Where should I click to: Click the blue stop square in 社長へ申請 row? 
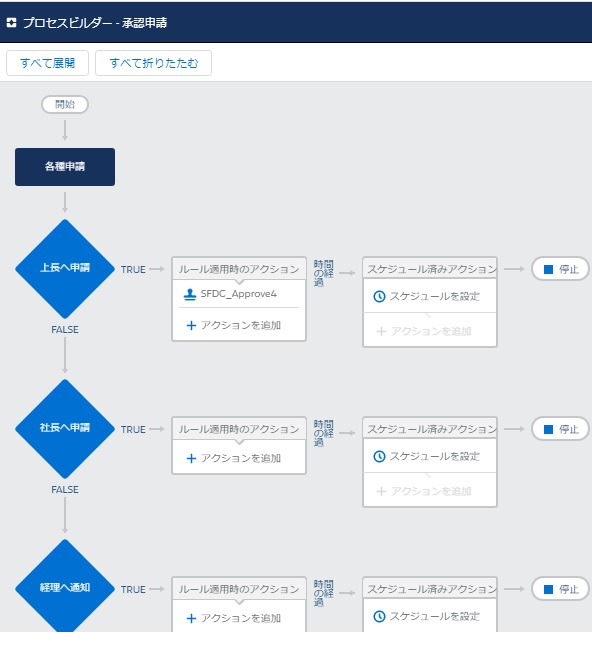click(x=548, y=429)
